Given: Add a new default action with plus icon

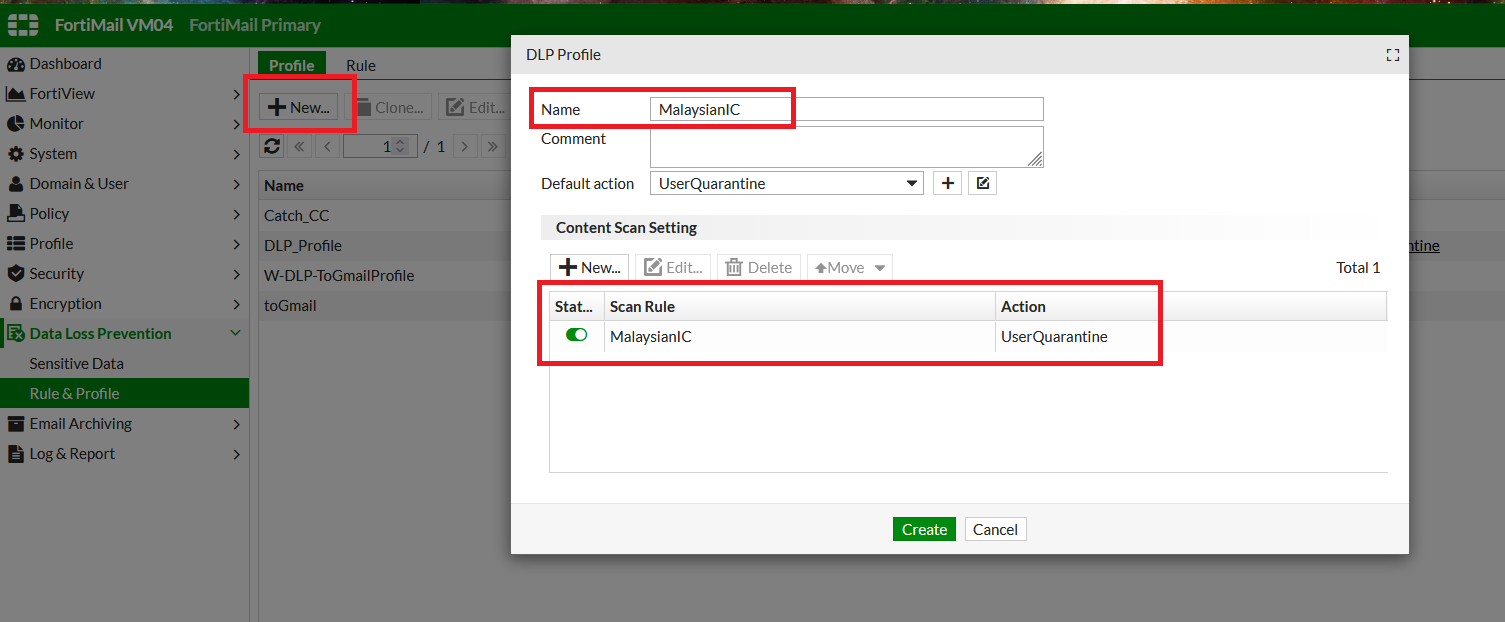Looking at the screenshot, I should pos(947,183).
